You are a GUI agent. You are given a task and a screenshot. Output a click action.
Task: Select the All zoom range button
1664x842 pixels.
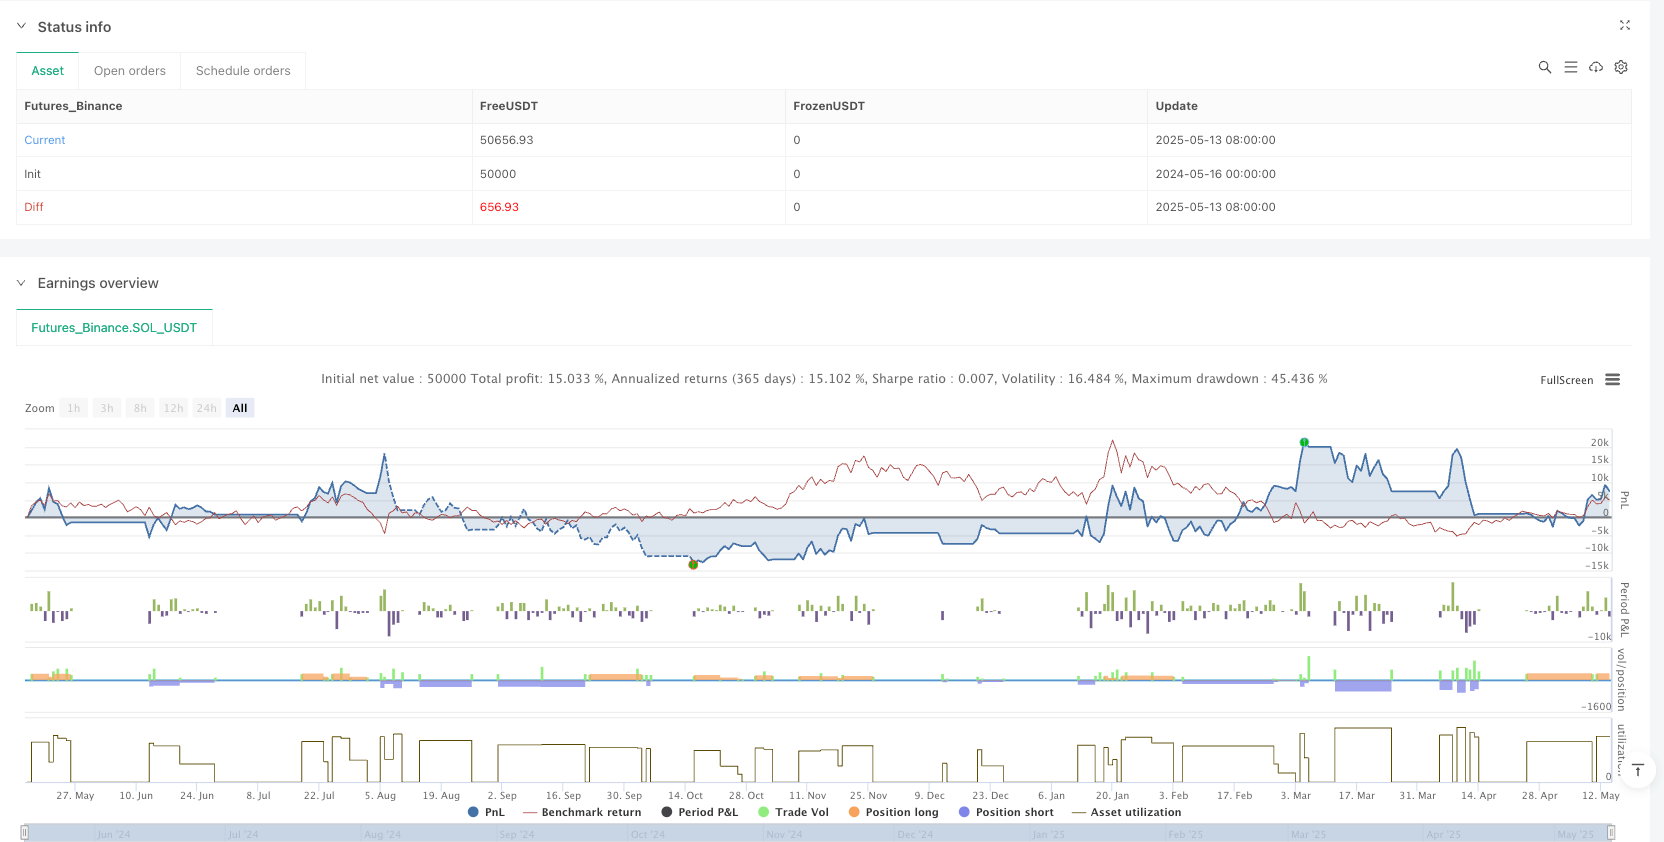point(240,408)
